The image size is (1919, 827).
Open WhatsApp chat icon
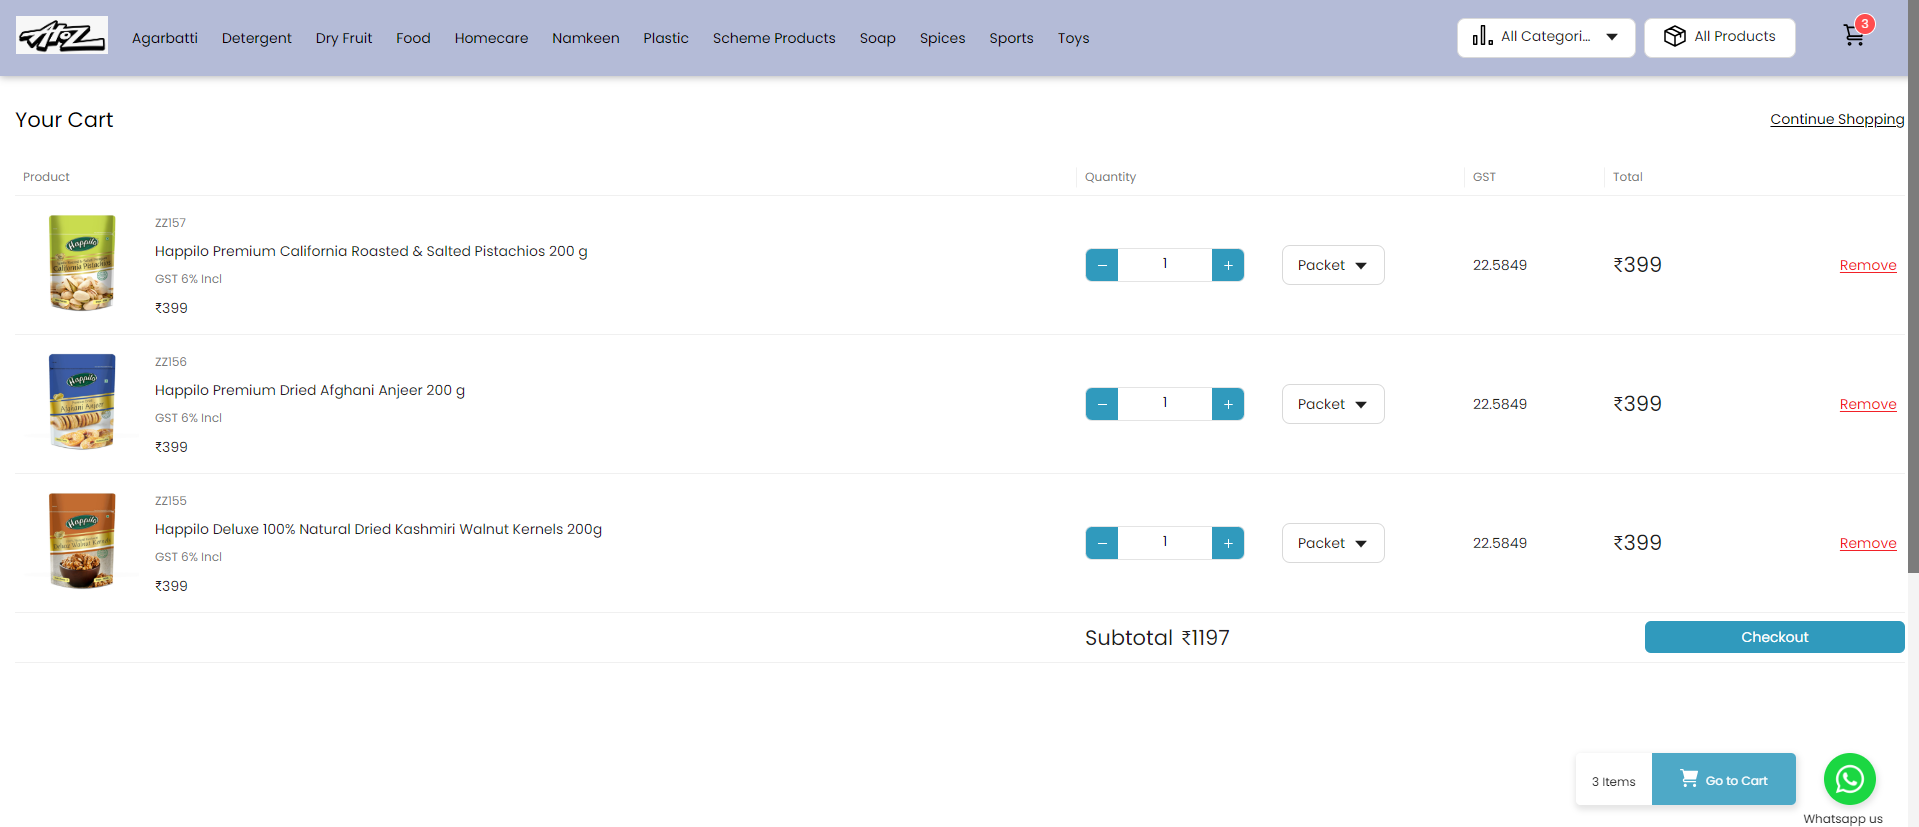click(x=1849, y=779)
